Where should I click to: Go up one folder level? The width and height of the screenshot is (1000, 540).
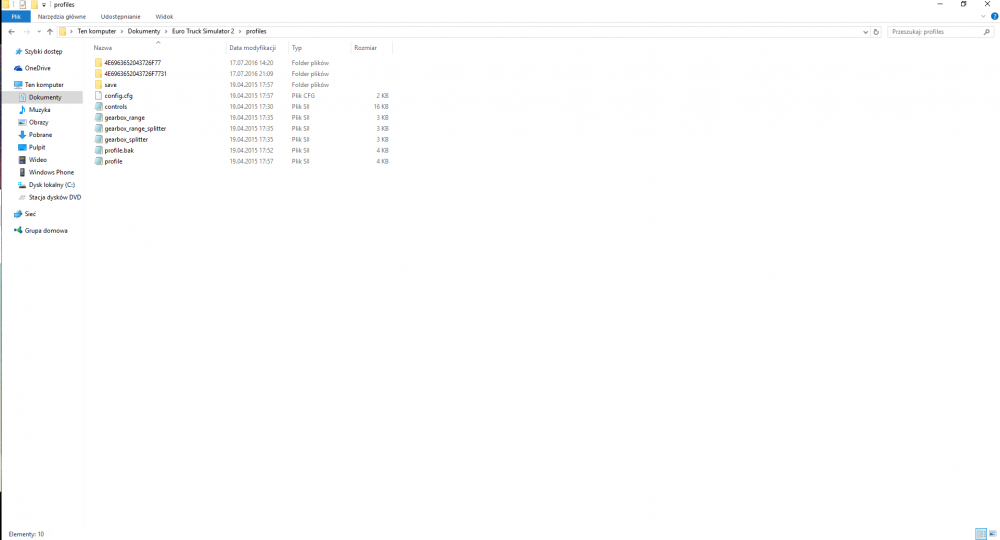click(50, 31)
